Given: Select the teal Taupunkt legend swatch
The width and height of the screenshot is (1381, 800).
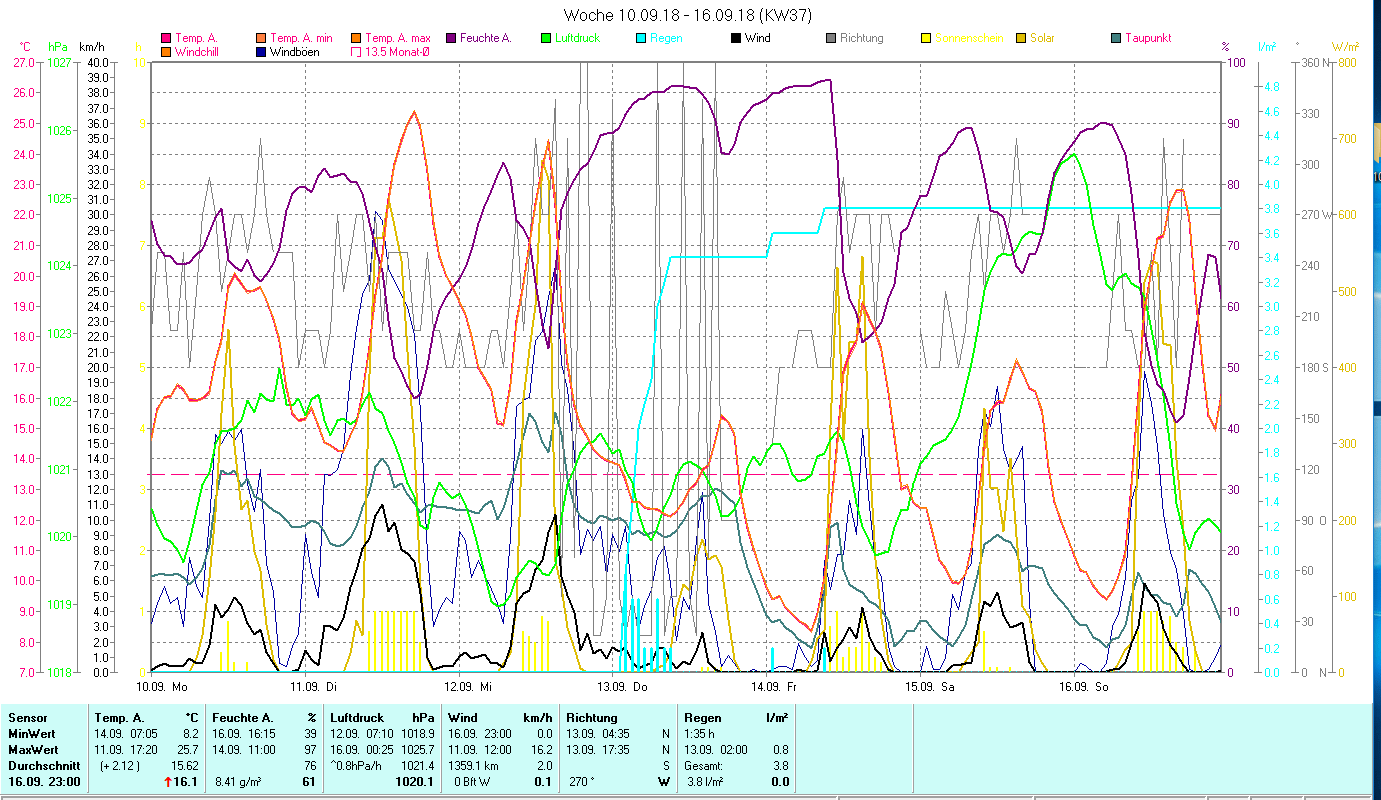Looking at the screenshot, I should 1116,39.
